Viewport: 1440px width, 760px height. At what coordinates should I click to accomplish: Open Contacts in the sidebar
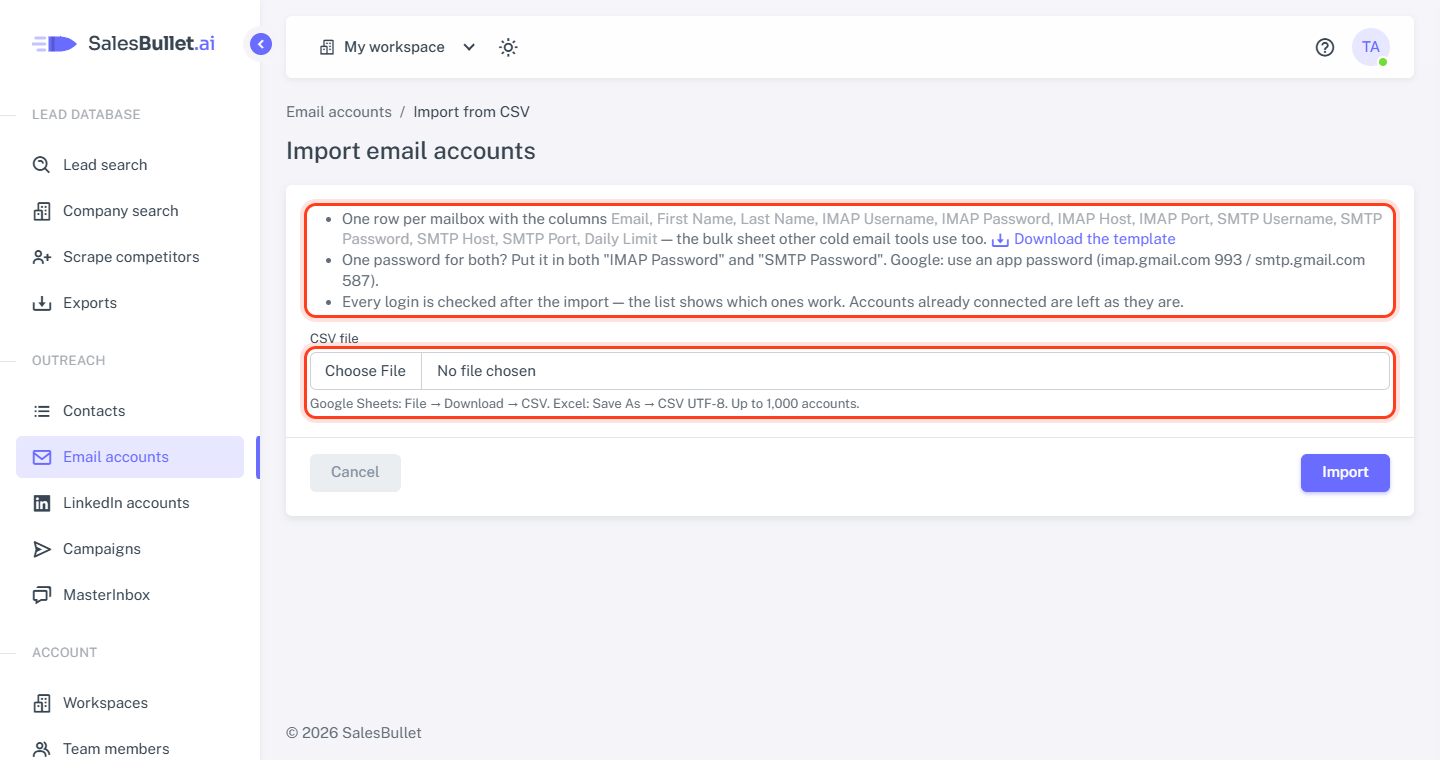click(130, 411)
